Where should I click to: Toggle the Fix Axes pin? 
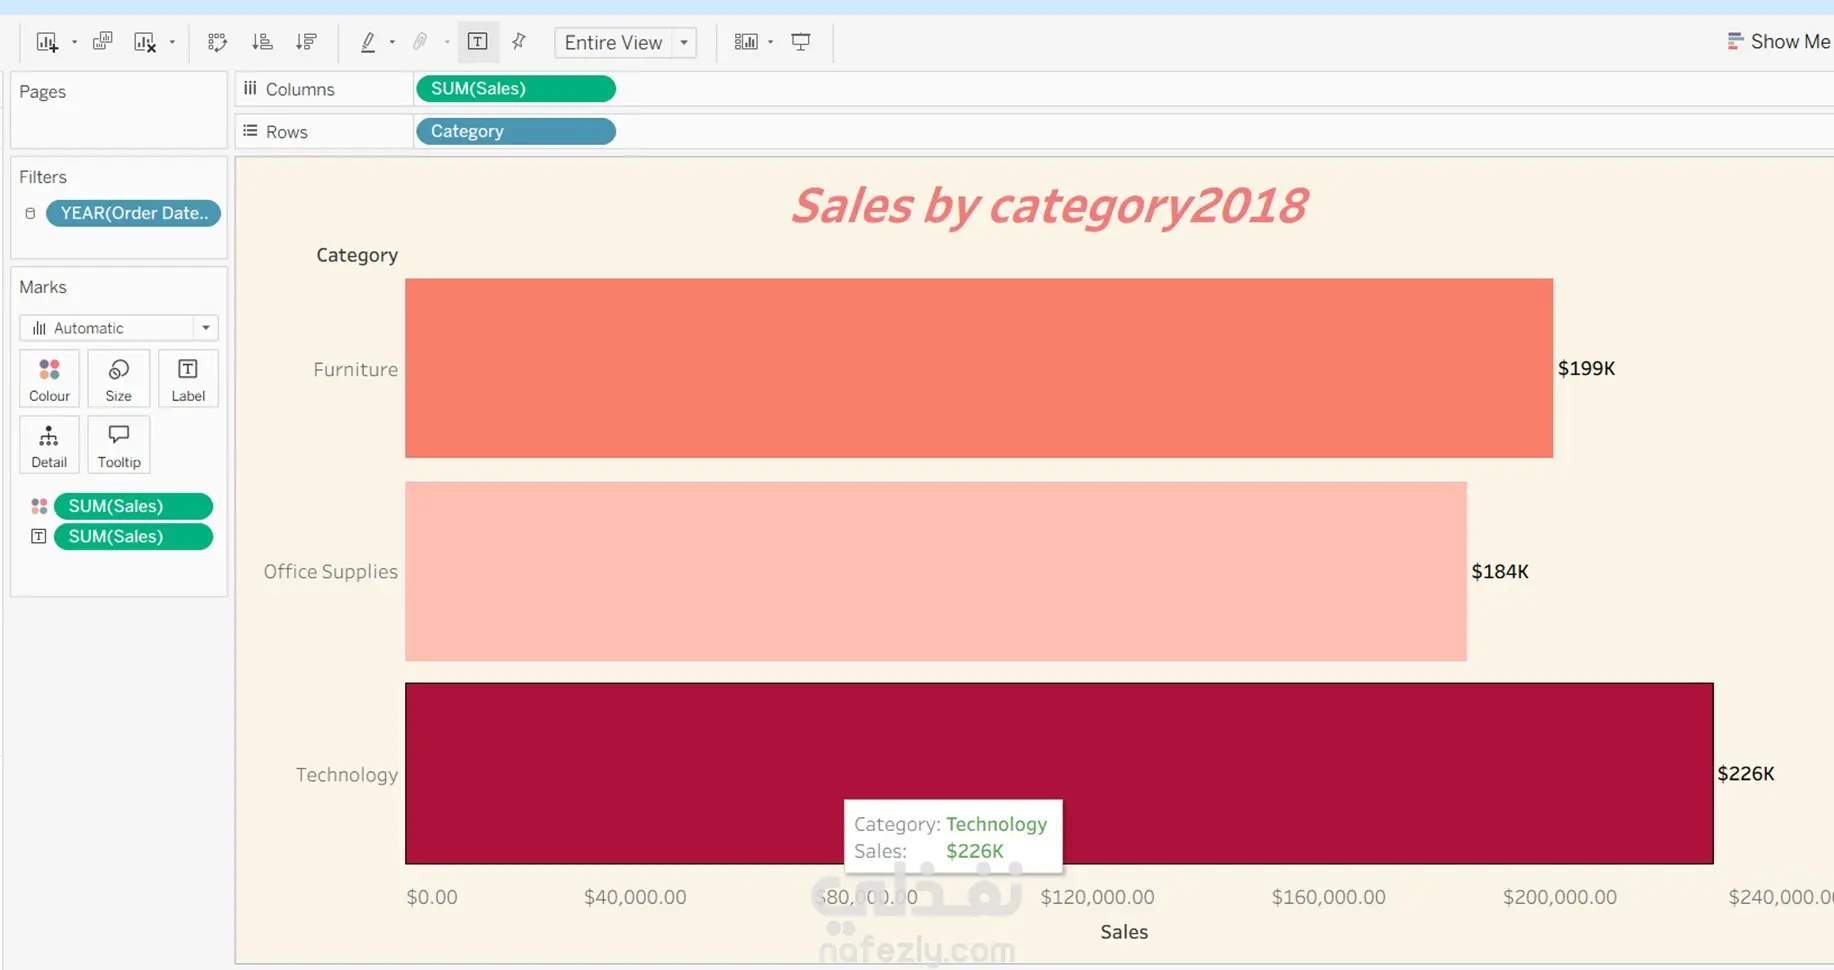pyautogui.click(x=519, y=42)
